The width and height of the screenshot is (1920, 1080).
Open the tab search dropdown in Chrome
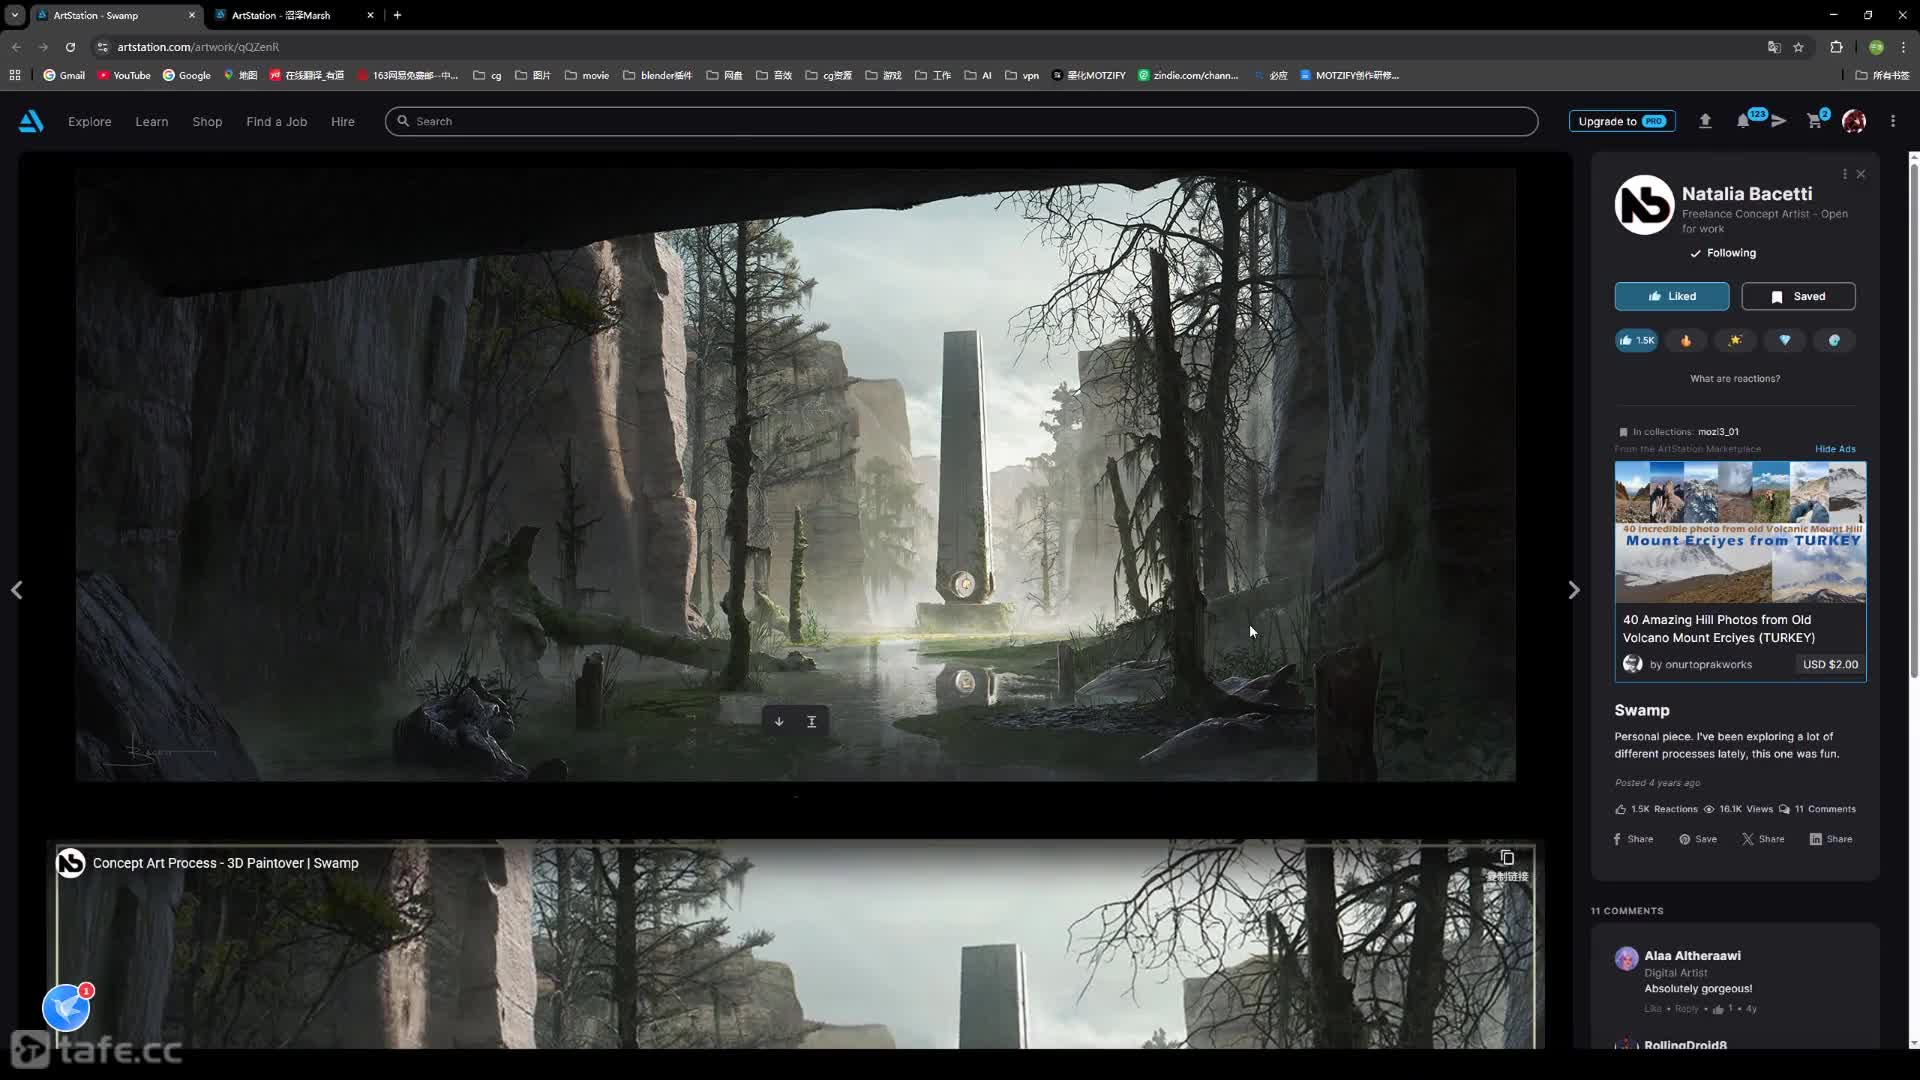(x=15, y=15)
